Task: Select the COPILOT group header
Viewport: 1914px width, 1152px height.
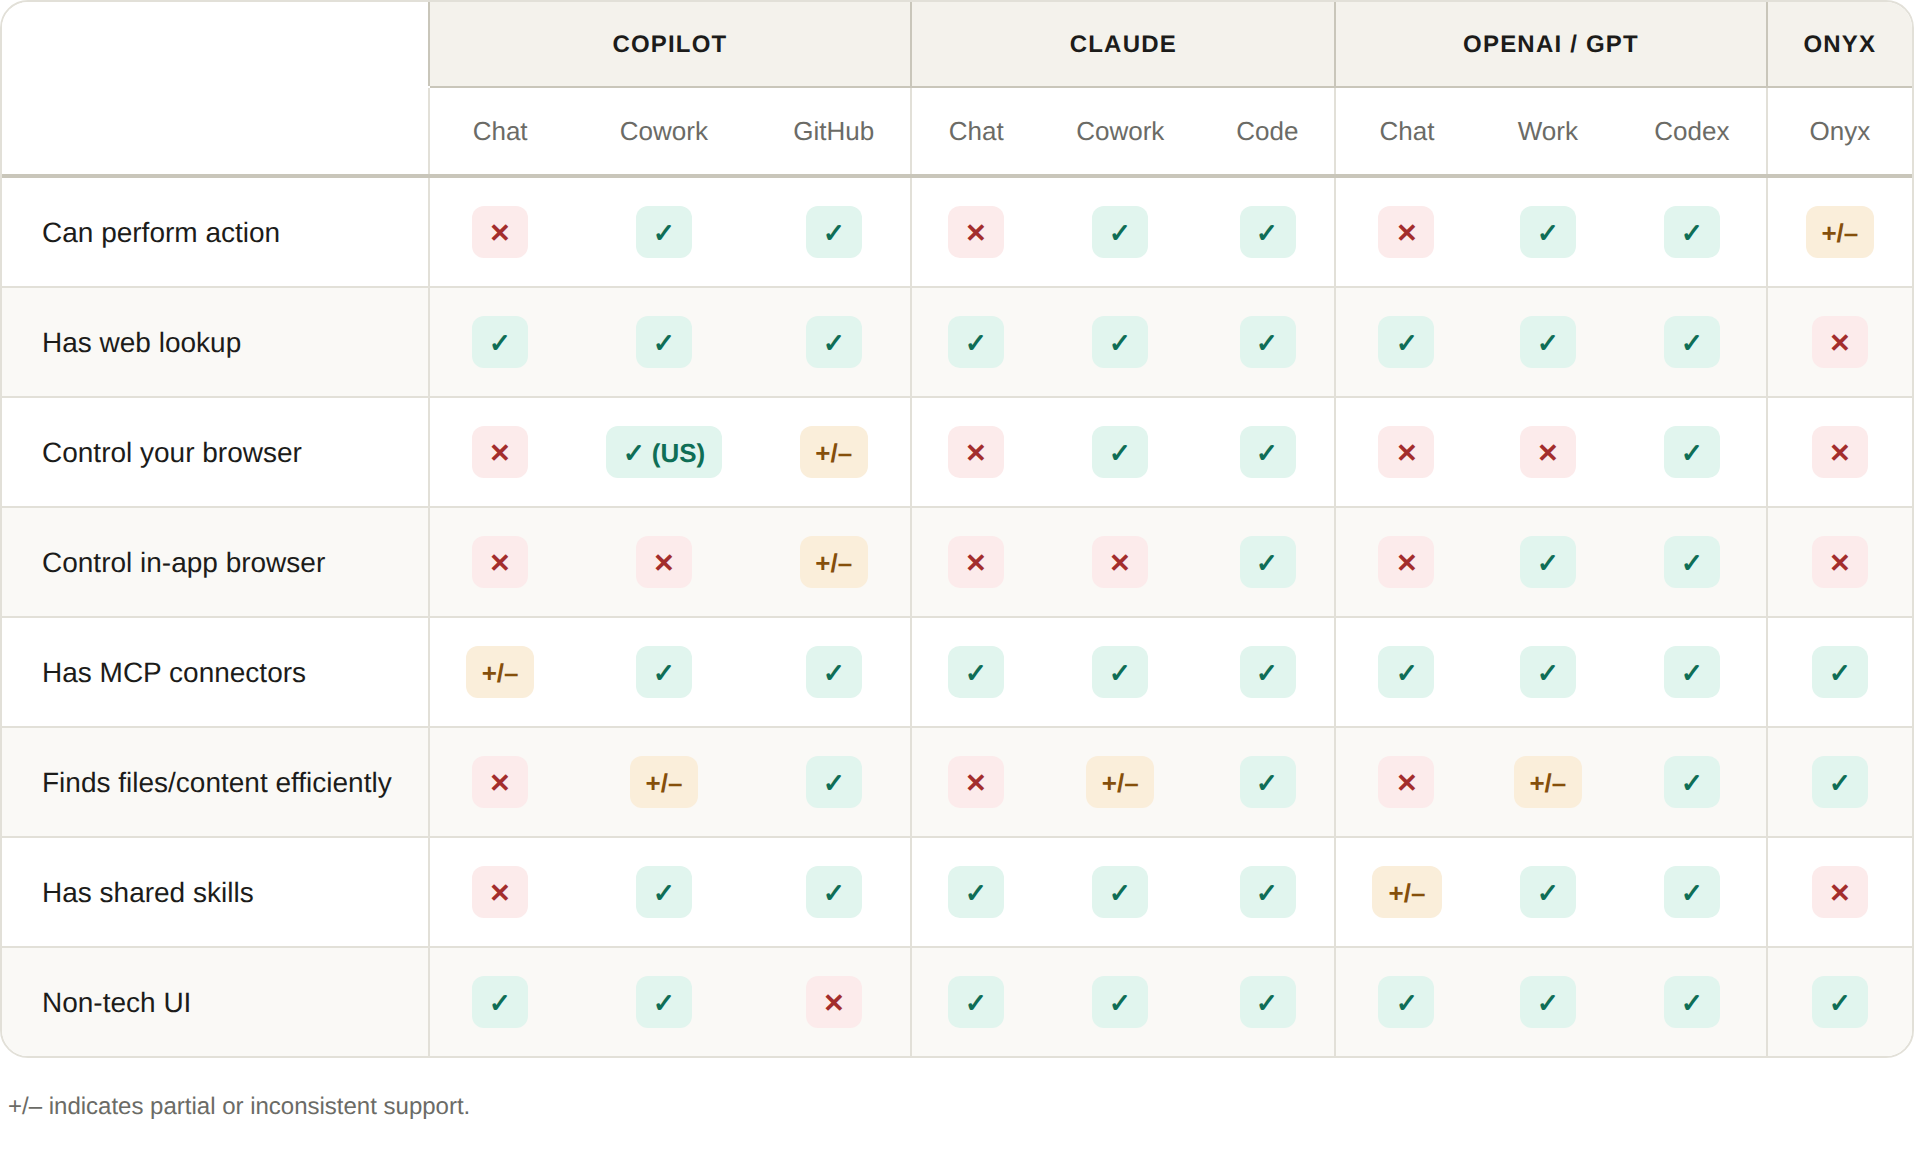Action: [x=670, y=44]
